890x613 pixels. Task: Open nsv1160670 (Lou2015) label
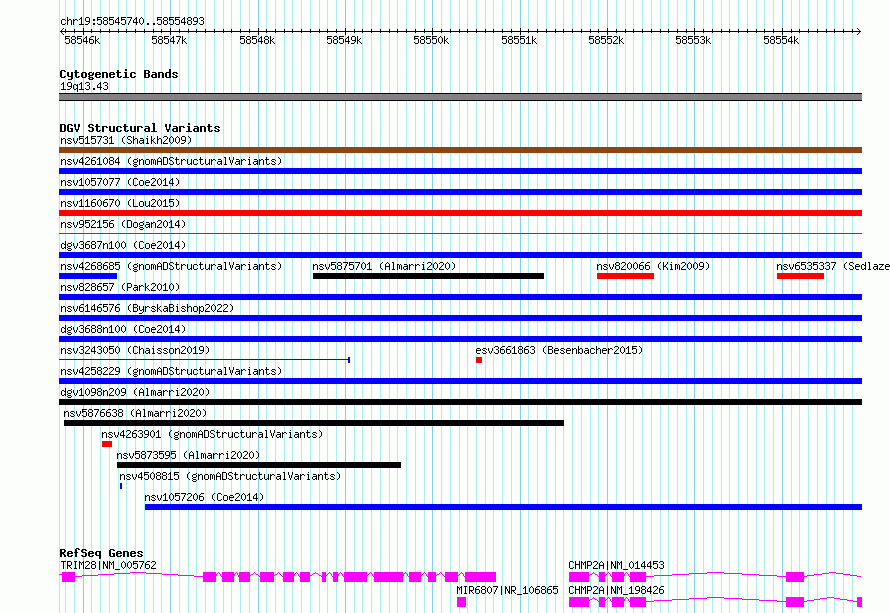(120, 203)
